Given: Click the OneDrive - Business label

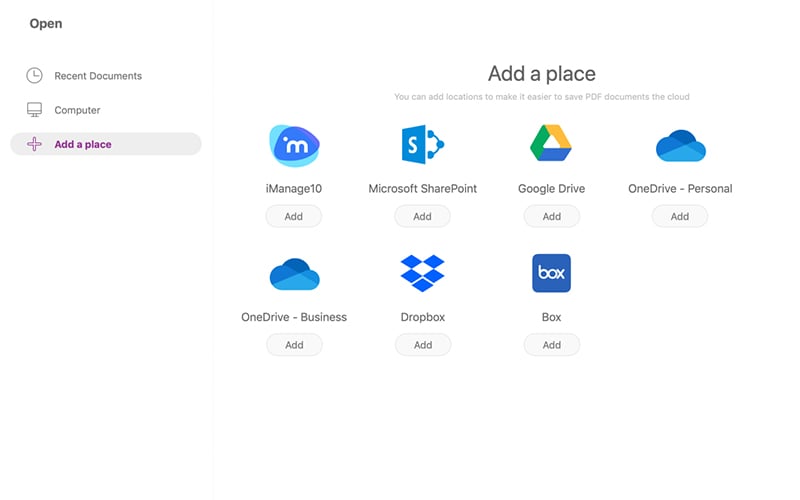Looking at the screenshot, I should (294, 317).
